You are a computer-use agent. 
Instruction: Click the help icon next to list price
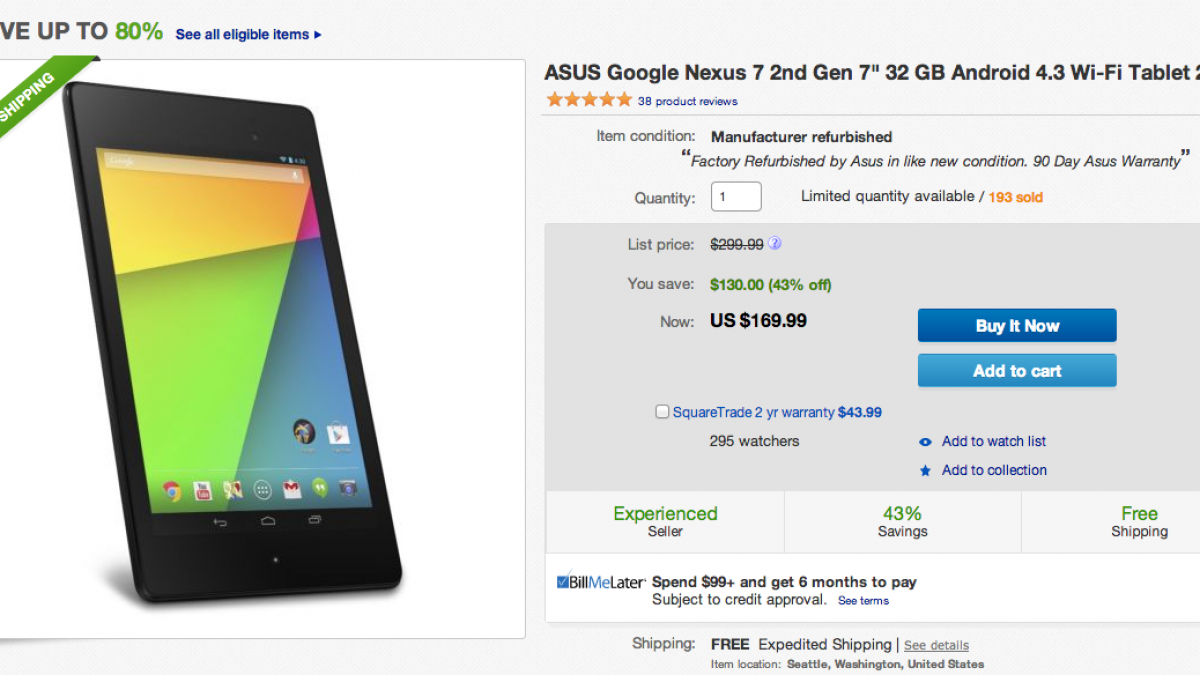click(774, 243)
